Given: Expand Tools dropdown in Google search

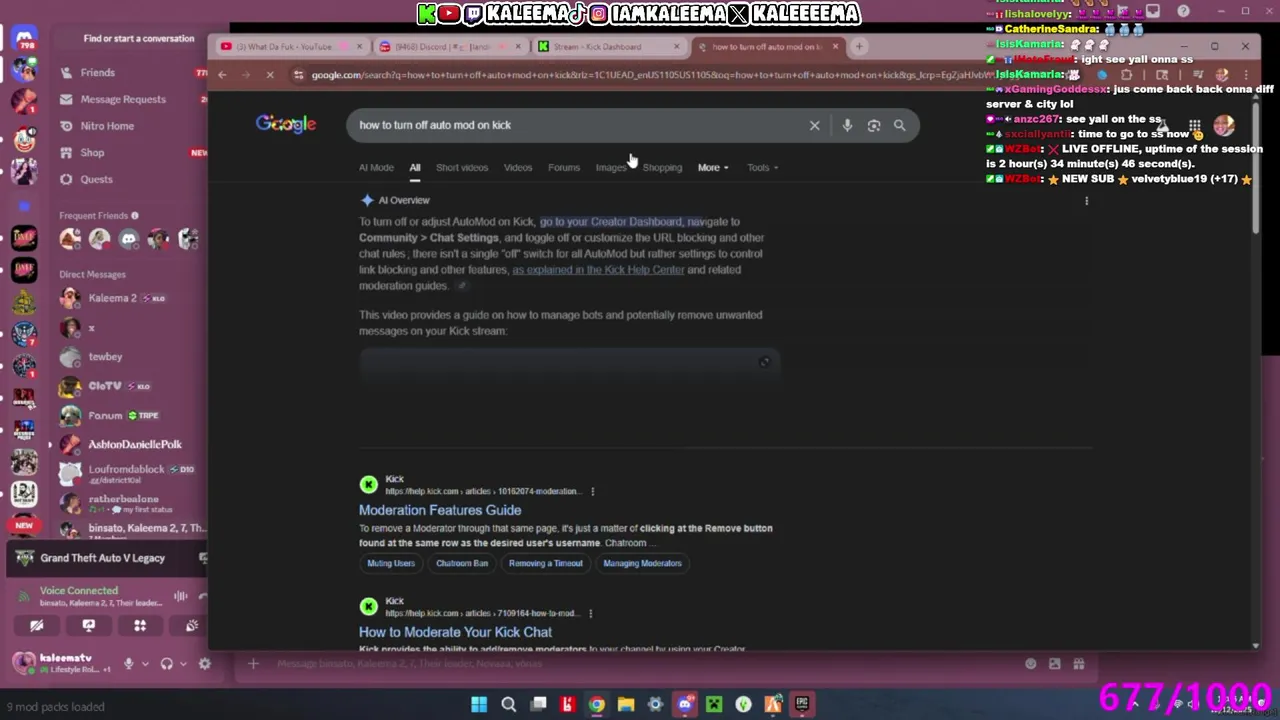Looking at the screenshot, I should (762, 167).
